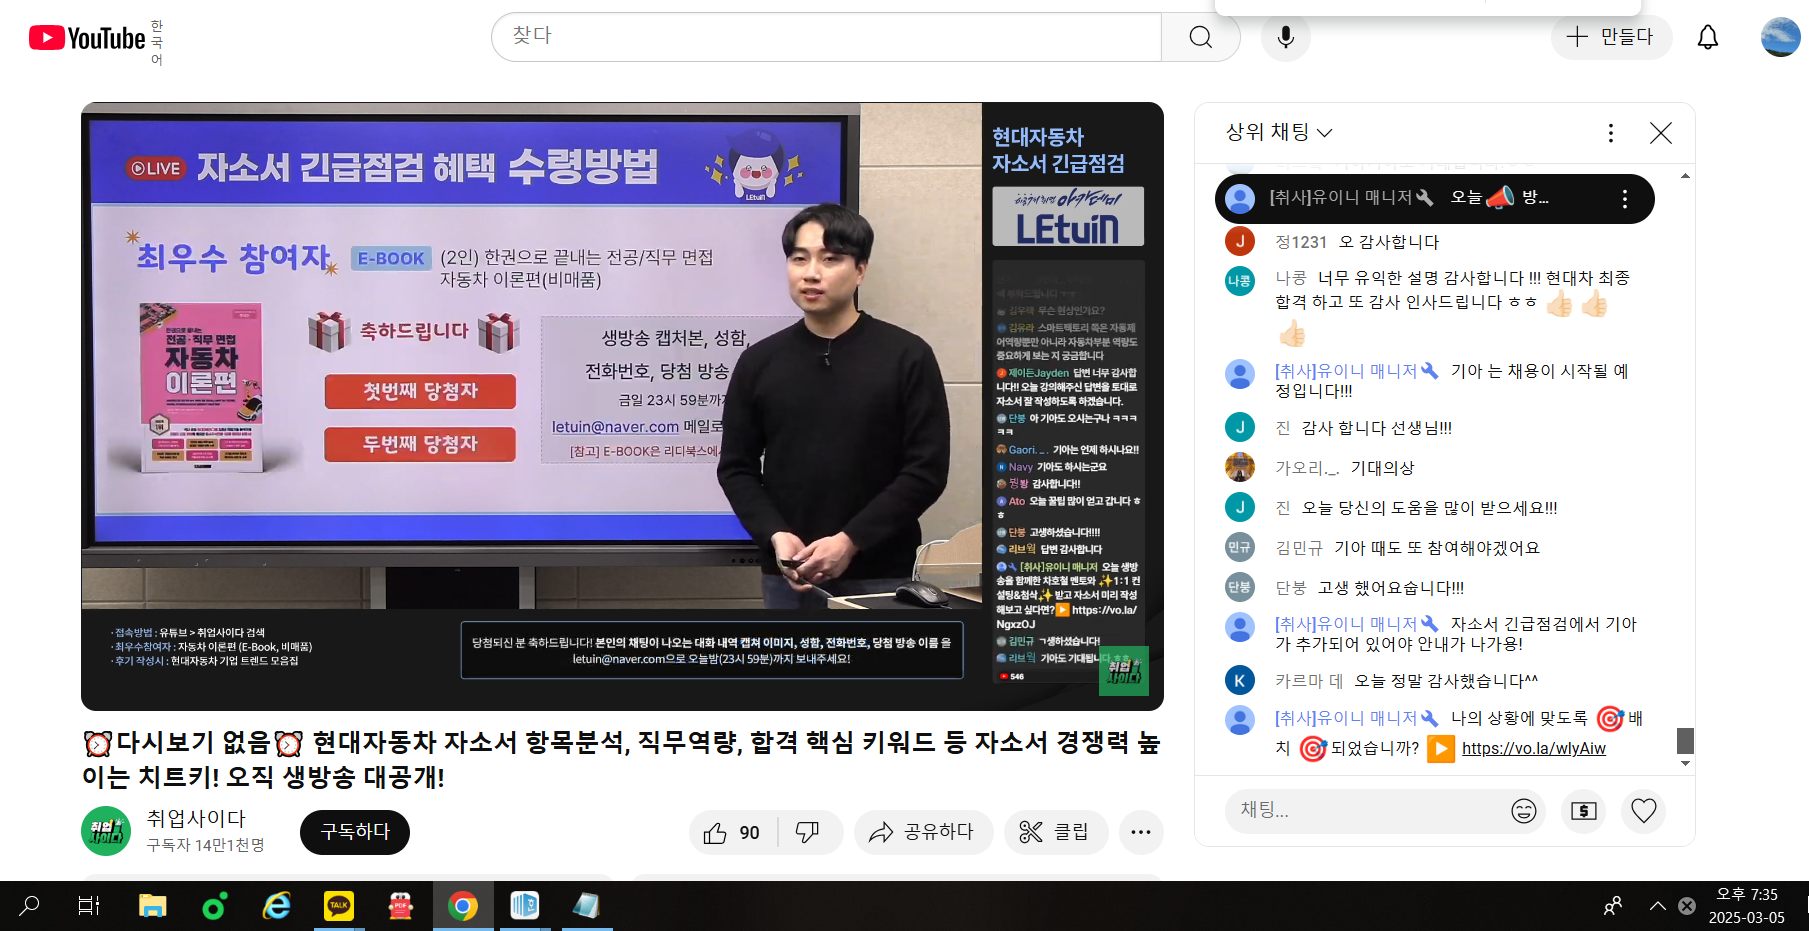Screen dimensions: 1809x931
Task: Open pinned message options menu
Action: tap(1625, 199)
